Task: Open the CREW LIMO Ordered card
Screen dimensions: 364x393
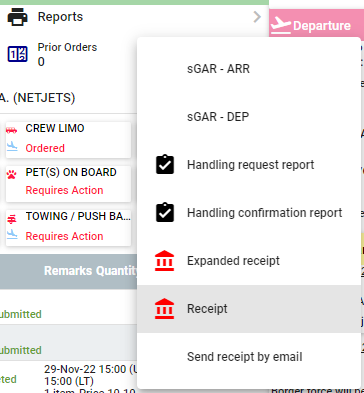Action: [68, 140]
